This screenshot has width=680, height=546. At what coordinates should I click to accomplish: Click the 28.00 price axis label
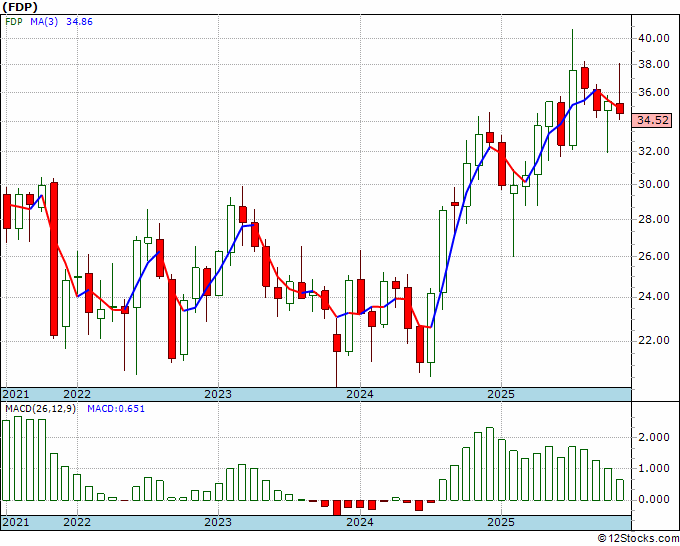pyautogui.click(x=654, y=219)
